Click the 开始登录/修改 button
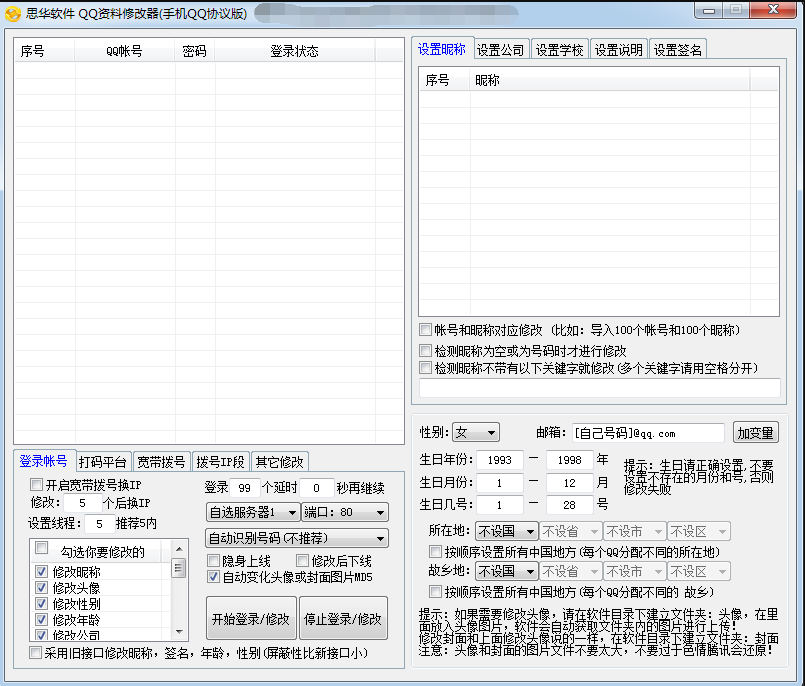This screenshot has width=805, height=686. click(x=251, y=618)
